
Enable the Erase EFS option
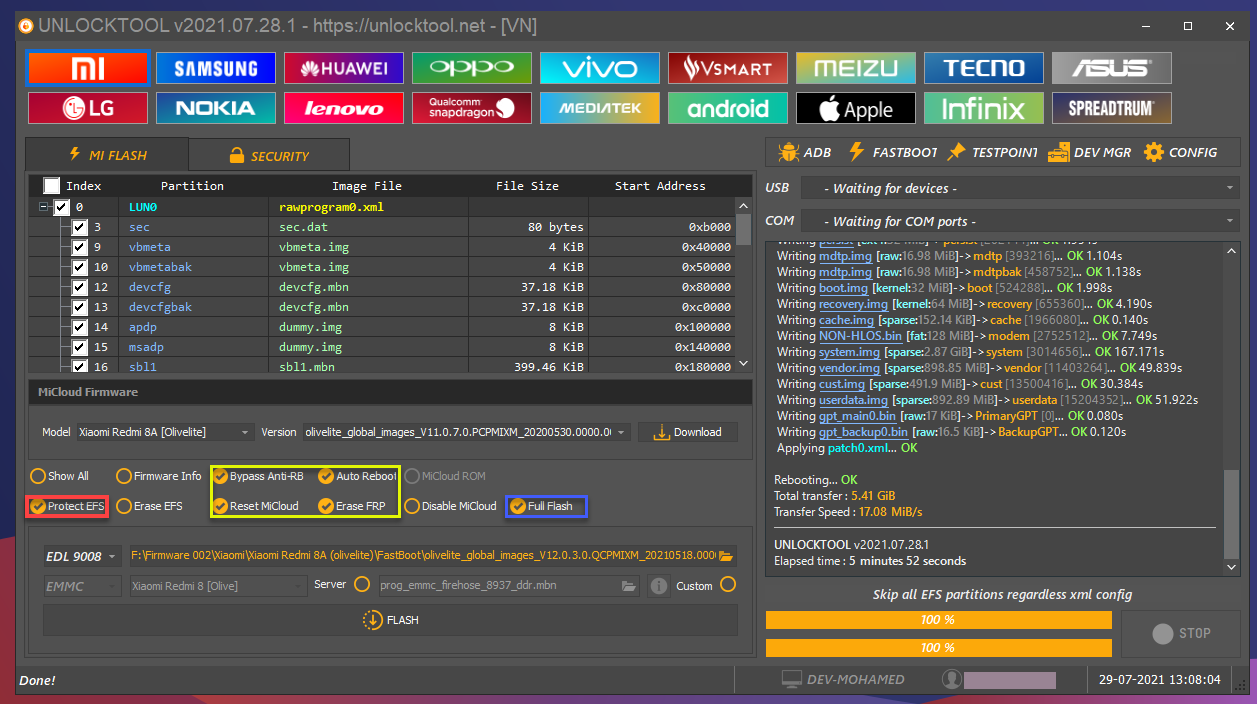click(x=124, y=506)
